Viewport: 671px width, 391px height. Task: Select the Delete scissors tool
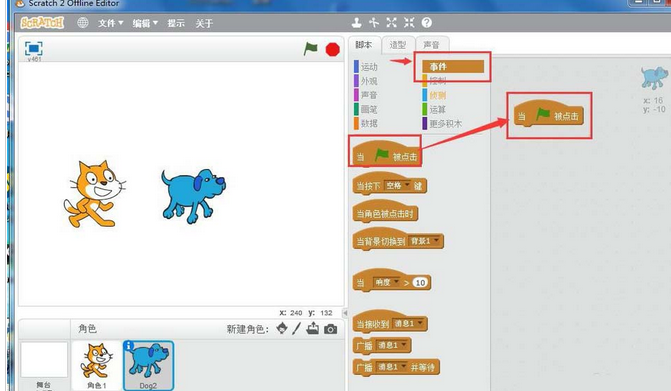[374, 23]
